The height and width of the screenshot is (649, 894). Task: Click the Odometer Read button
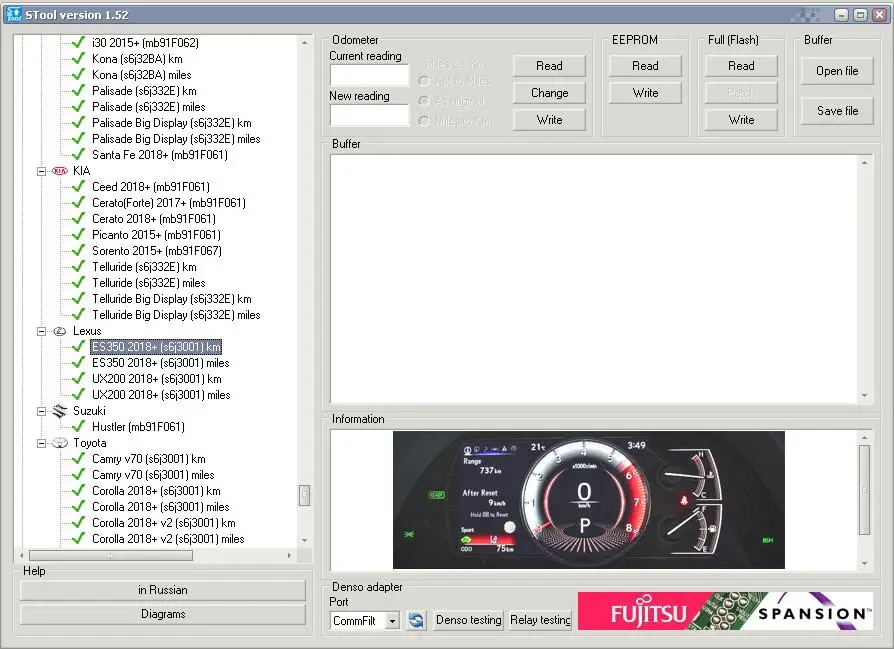pos(549,66)
